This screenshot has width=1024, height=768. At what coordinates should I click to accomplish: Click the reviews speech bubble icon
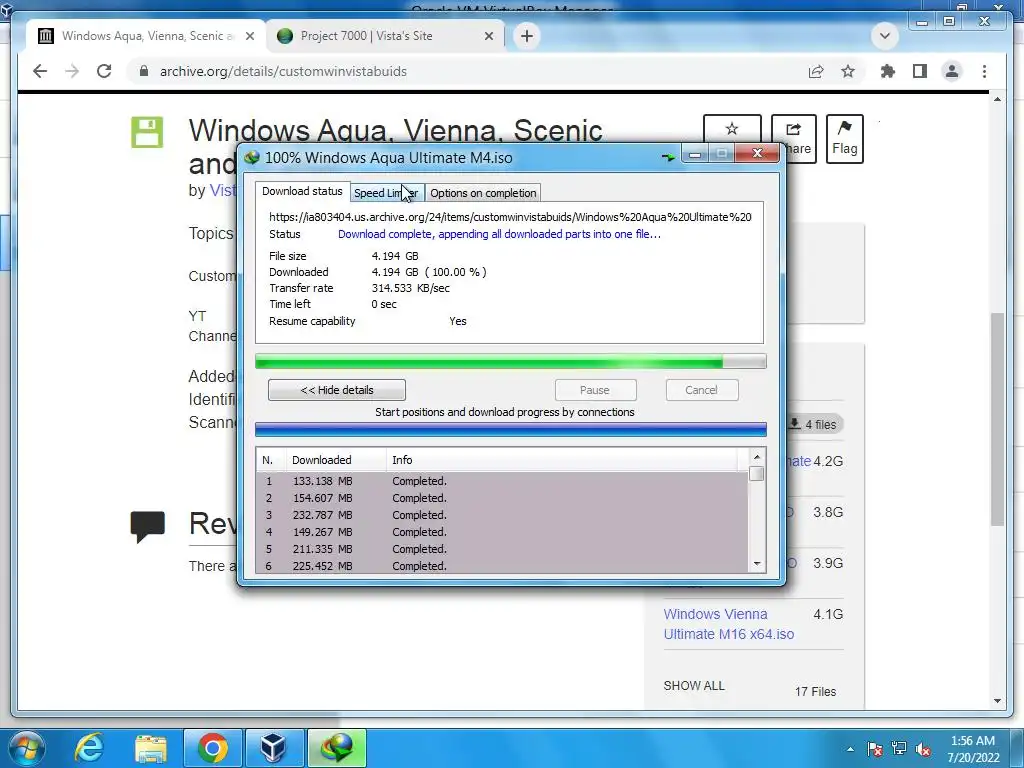[148, 526]
